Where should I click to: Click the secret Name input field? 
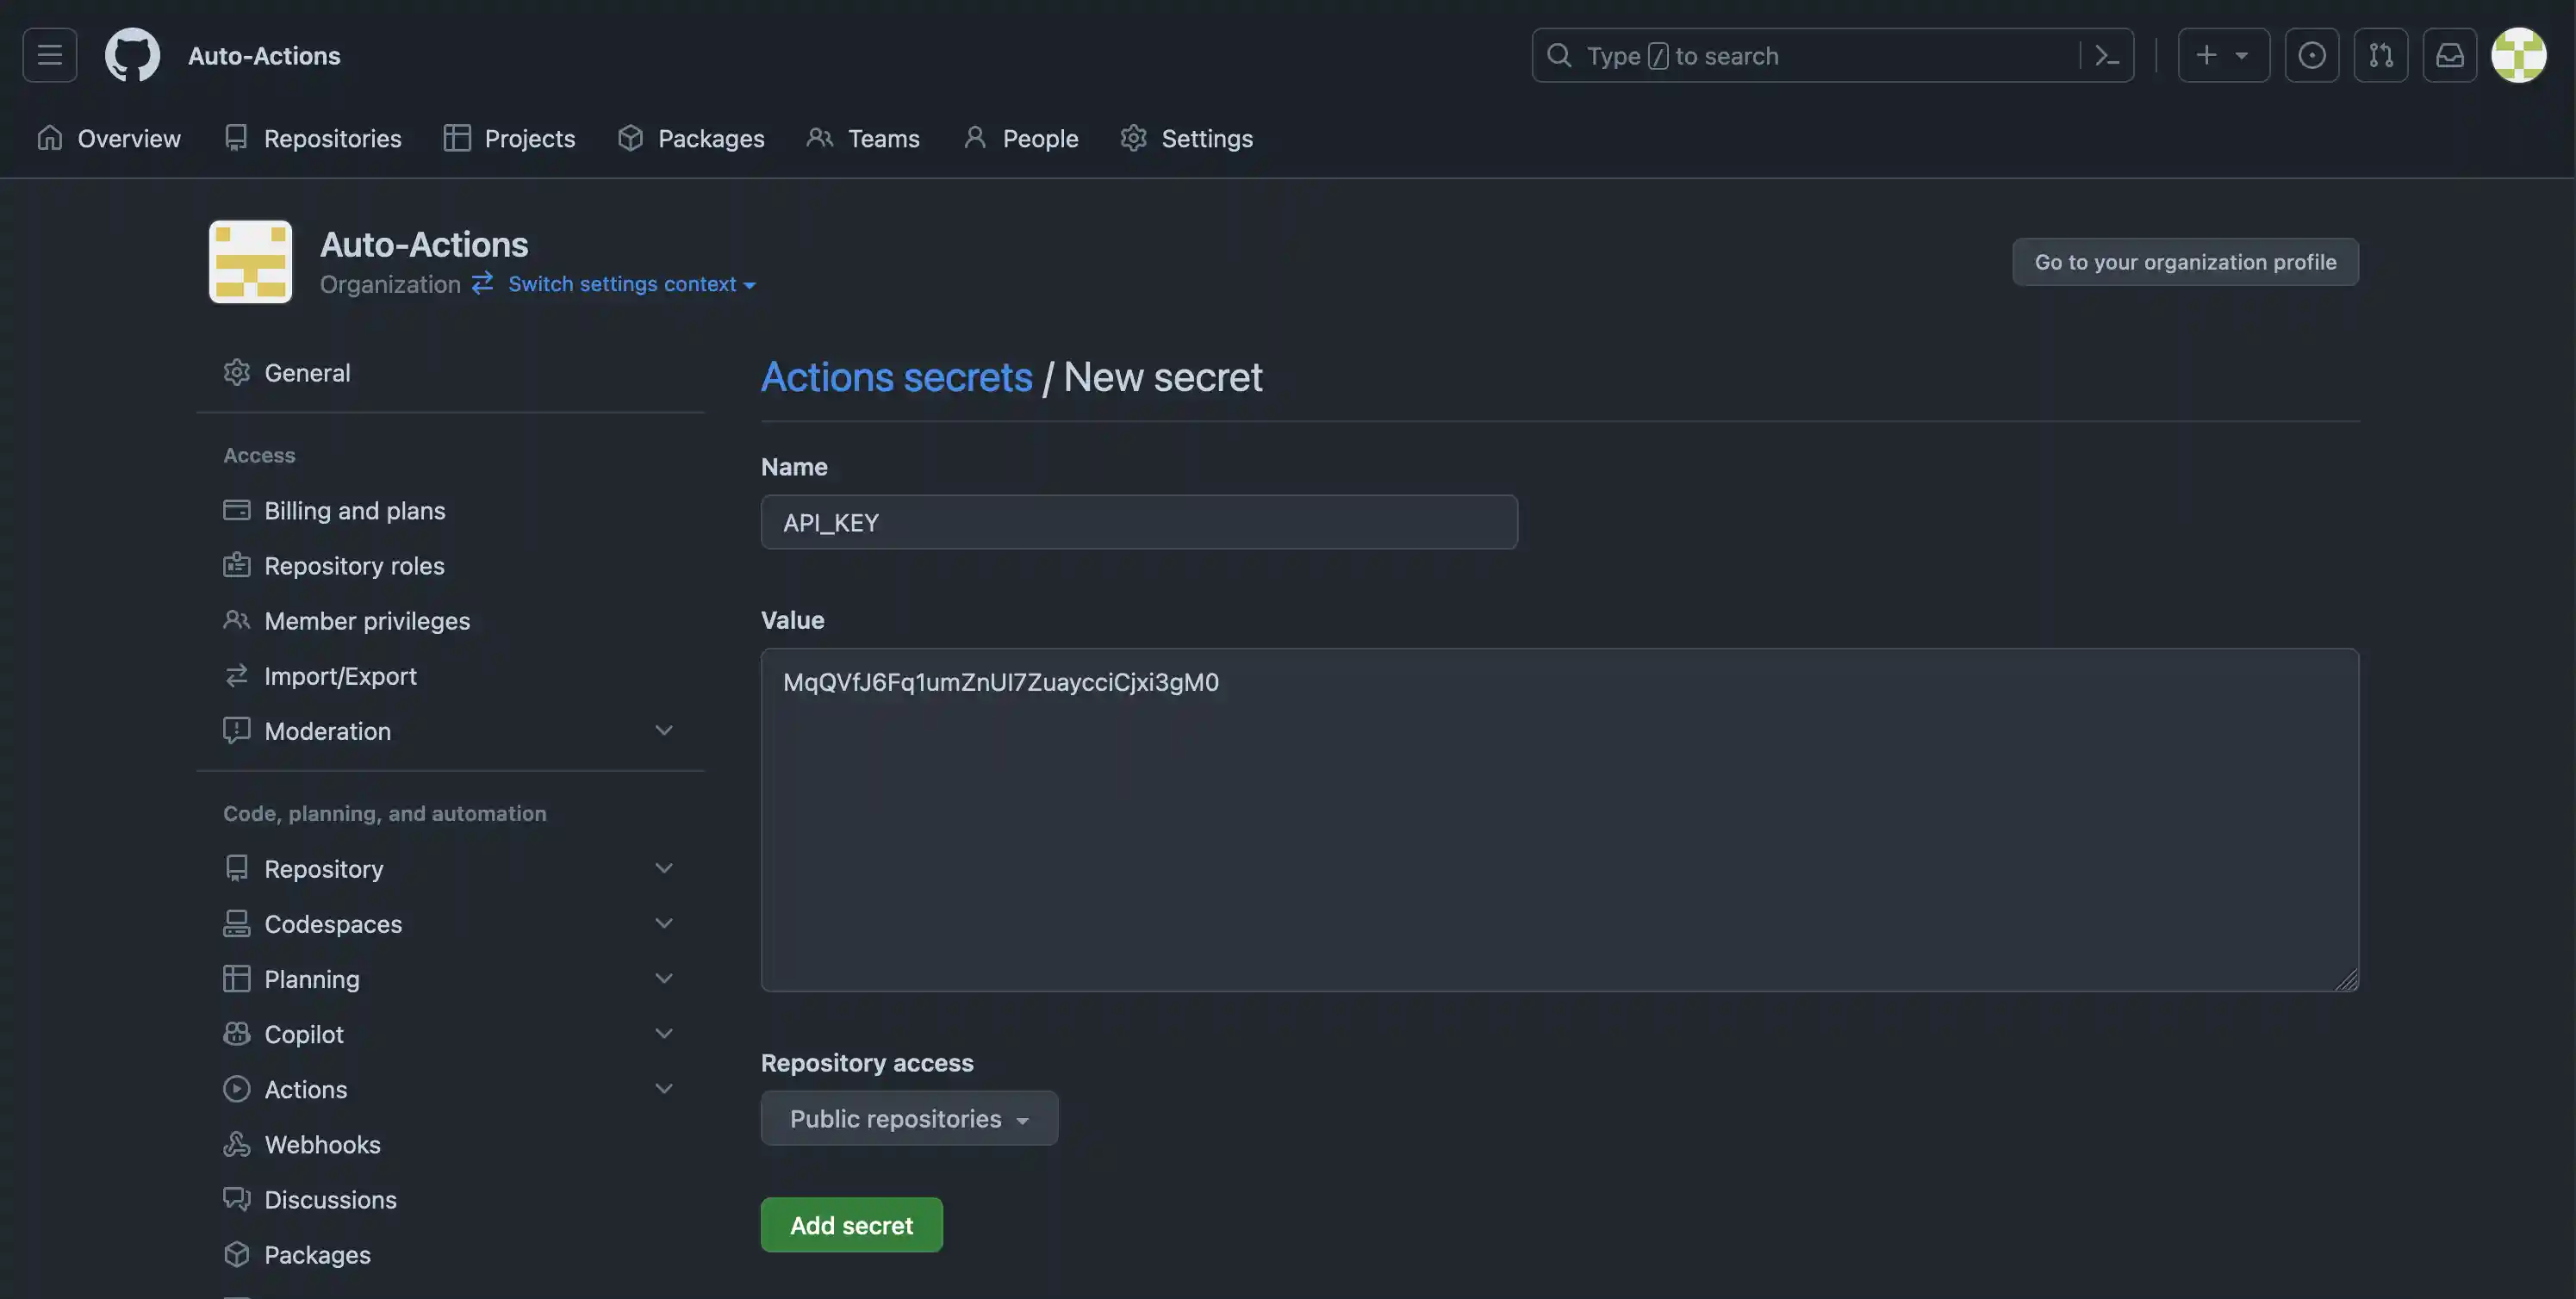tap(1138, 522)
